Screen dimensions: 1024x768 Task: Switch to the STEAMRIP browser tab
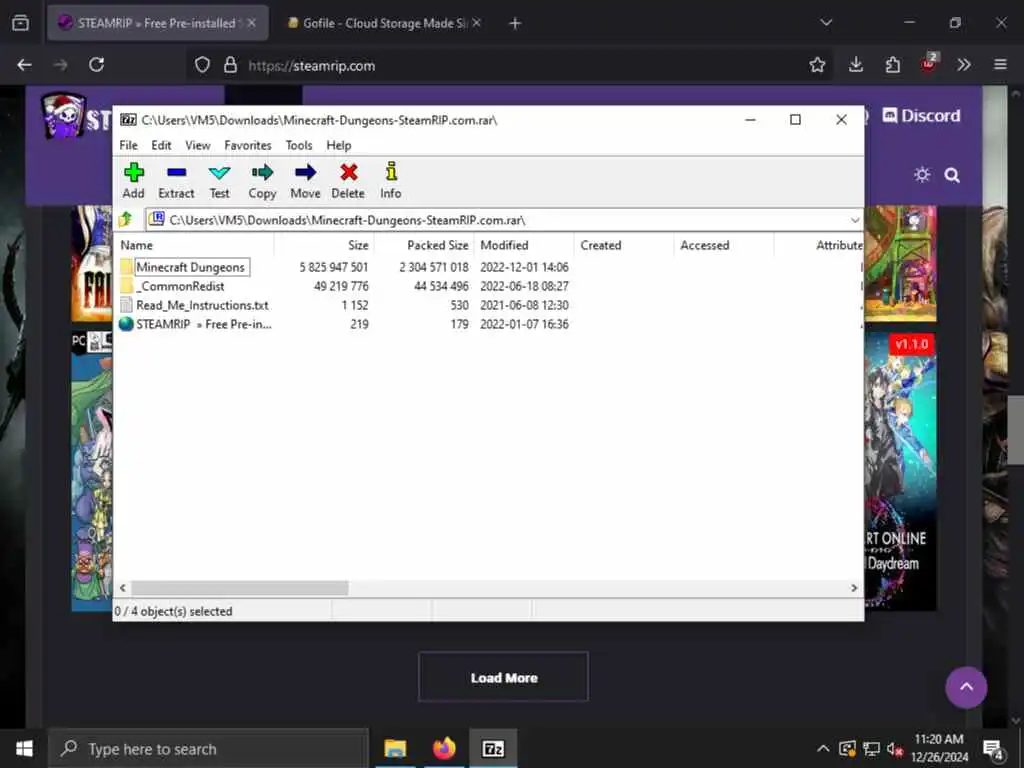(157, 23)
